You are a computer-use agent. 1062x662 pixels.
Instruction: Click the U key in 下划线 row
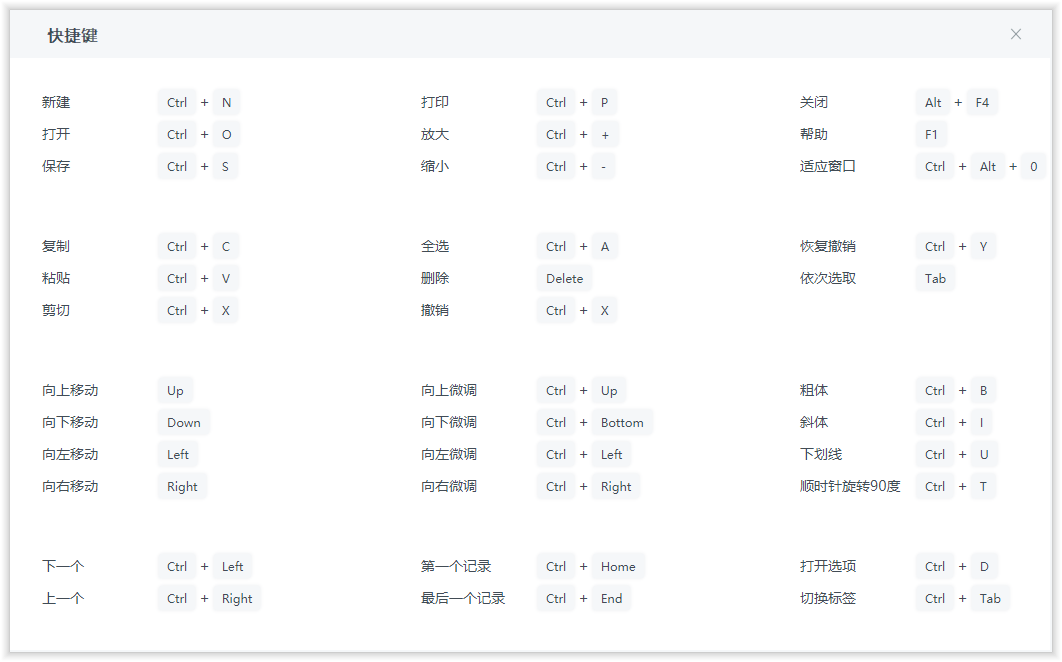click(984, 454)
